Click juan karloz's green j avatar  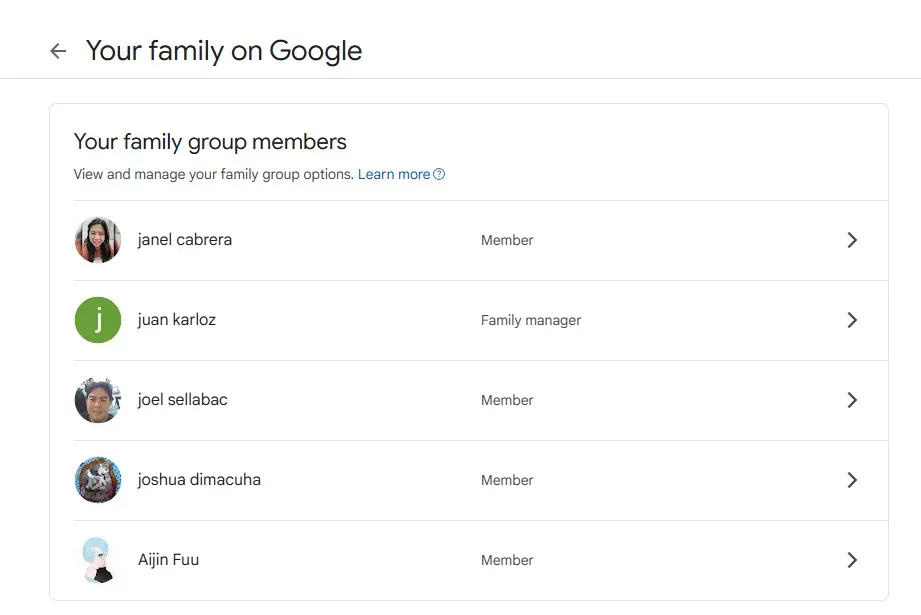click(98, 320)
